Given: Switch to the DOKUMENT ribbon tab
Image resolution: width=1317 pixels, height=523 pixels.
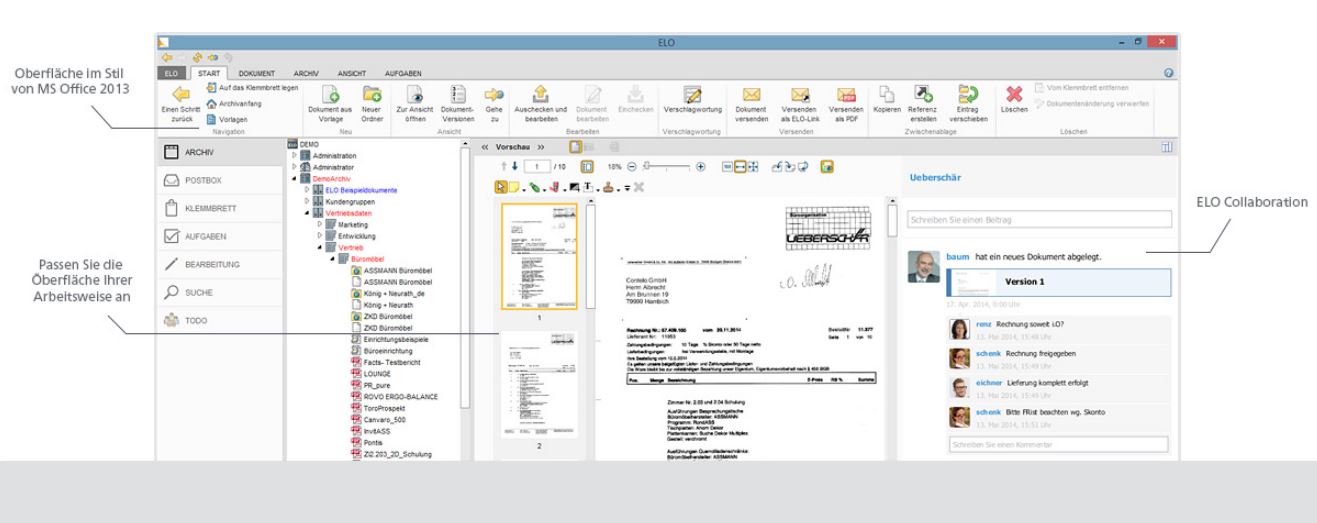Looking at the screenshot, I should pyautogui.click(x=257, y=74).
